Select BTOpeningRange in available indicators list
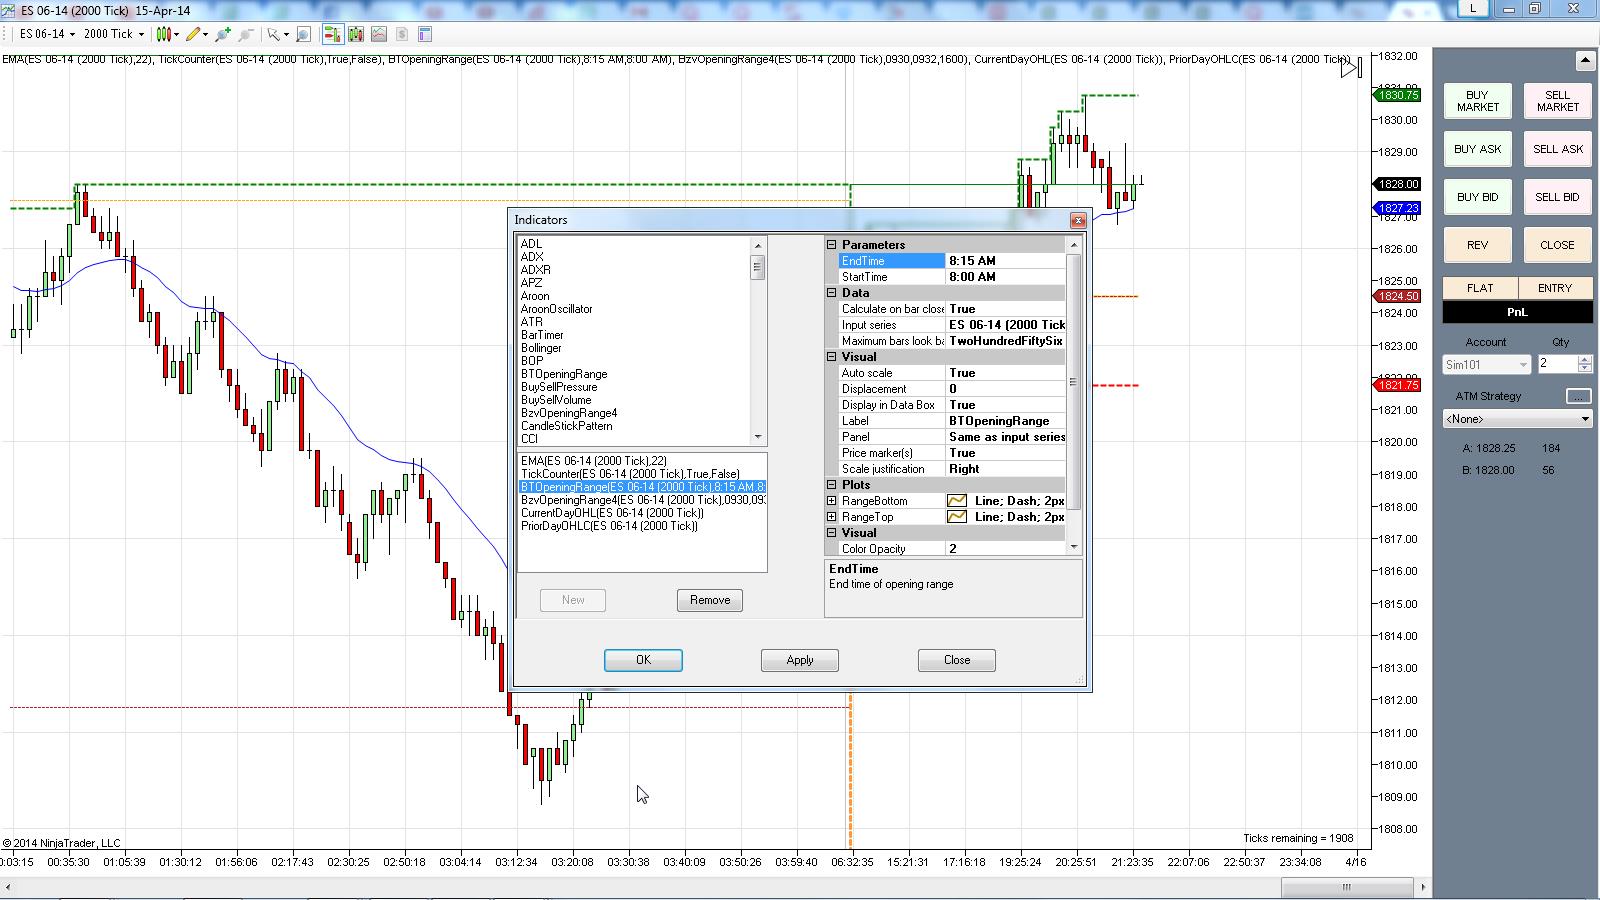This screenshot has height=900, width=1600. point(564,374)
